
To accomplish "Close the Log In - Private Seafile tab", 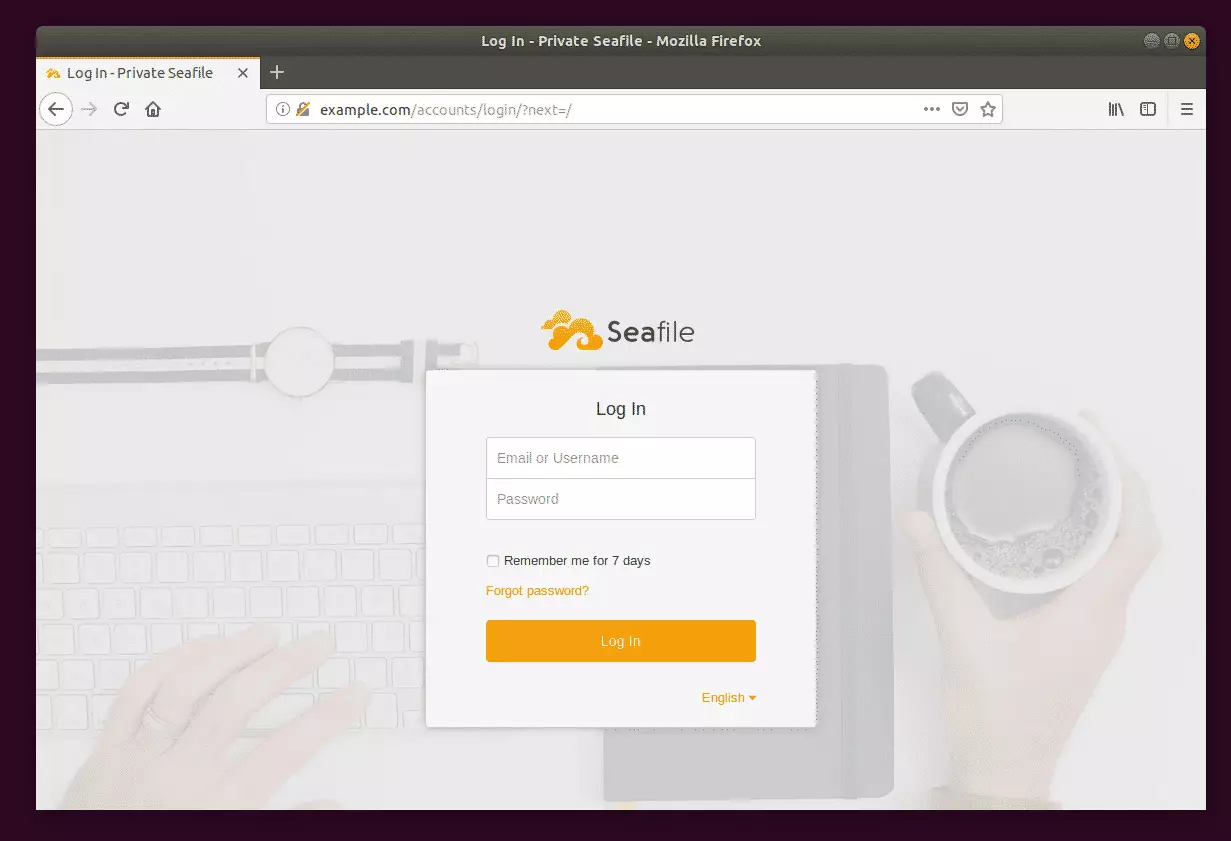I will pyautogui.click(x=243, y=73).
